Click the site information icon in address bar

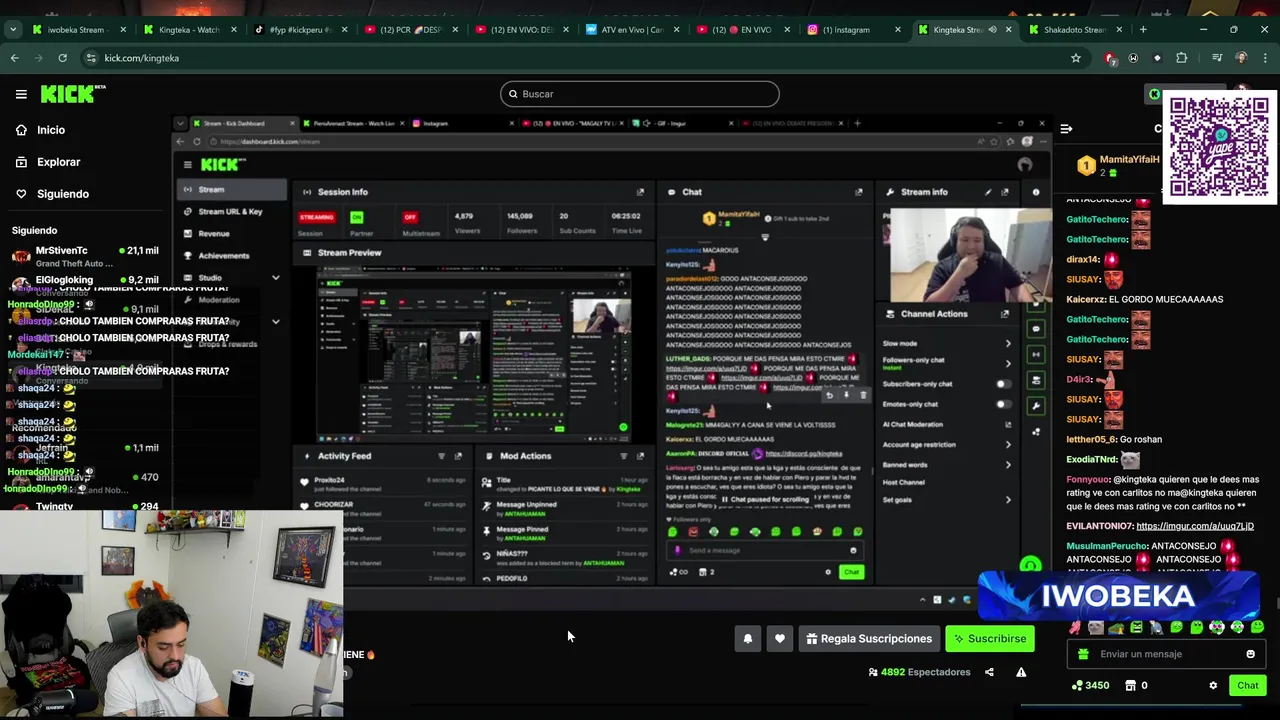pyautogui.click(x=91, y=58)
